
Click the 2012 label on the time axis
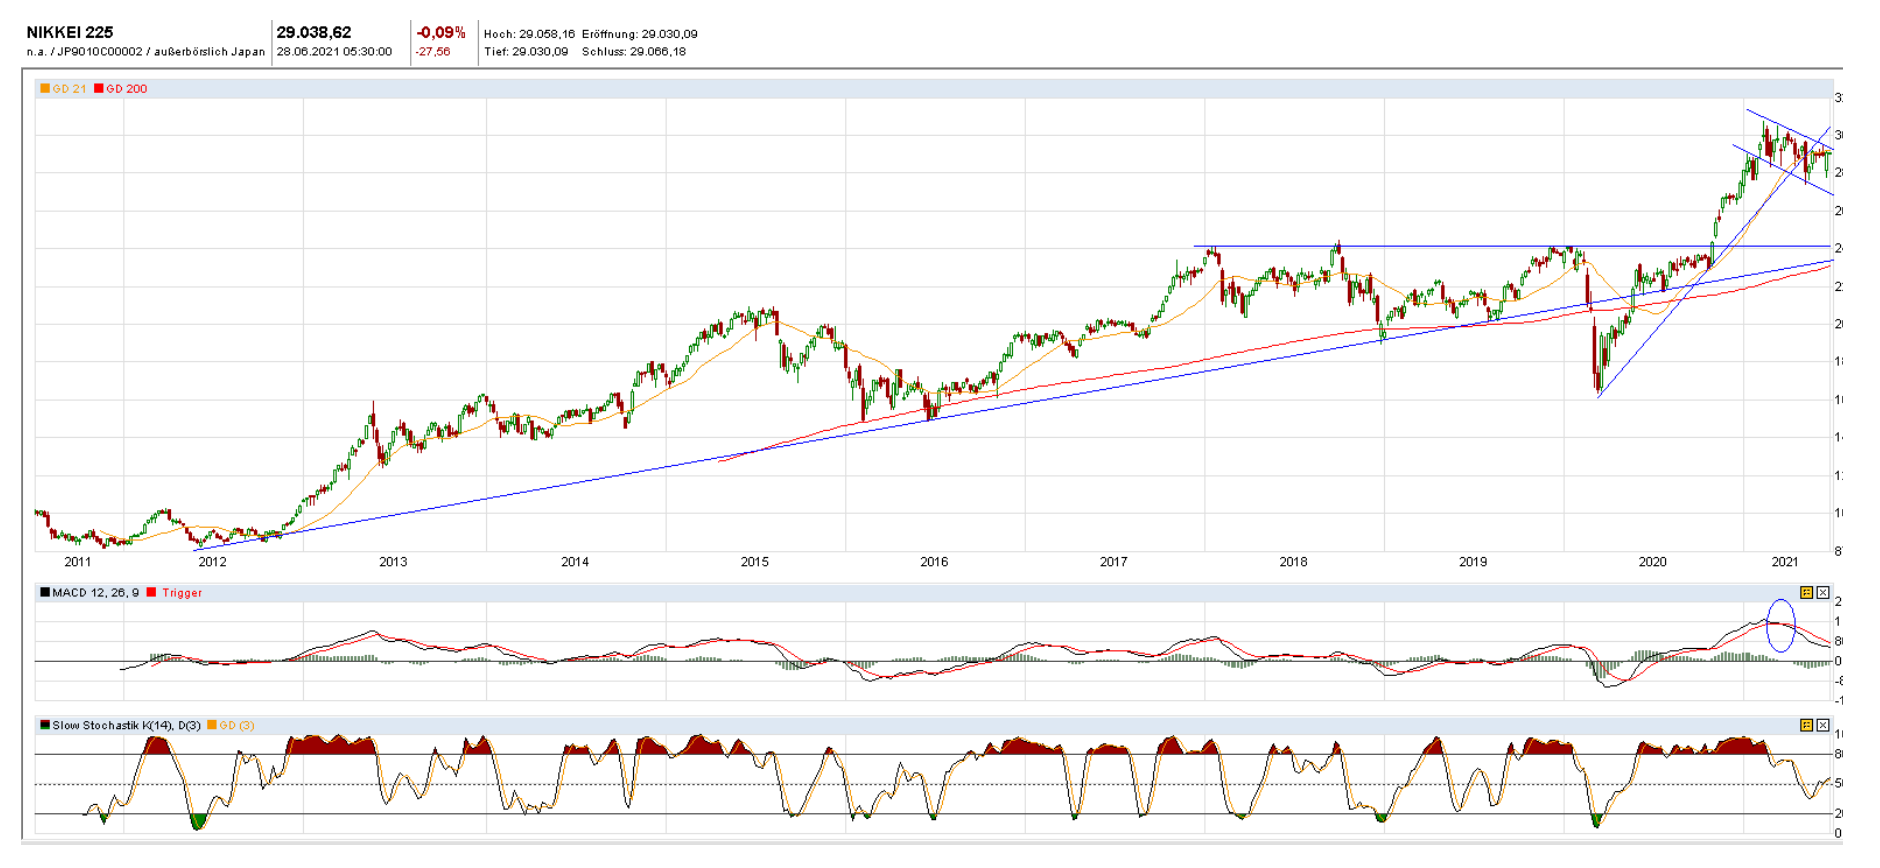pyautogui.click(x=212, y=562)
